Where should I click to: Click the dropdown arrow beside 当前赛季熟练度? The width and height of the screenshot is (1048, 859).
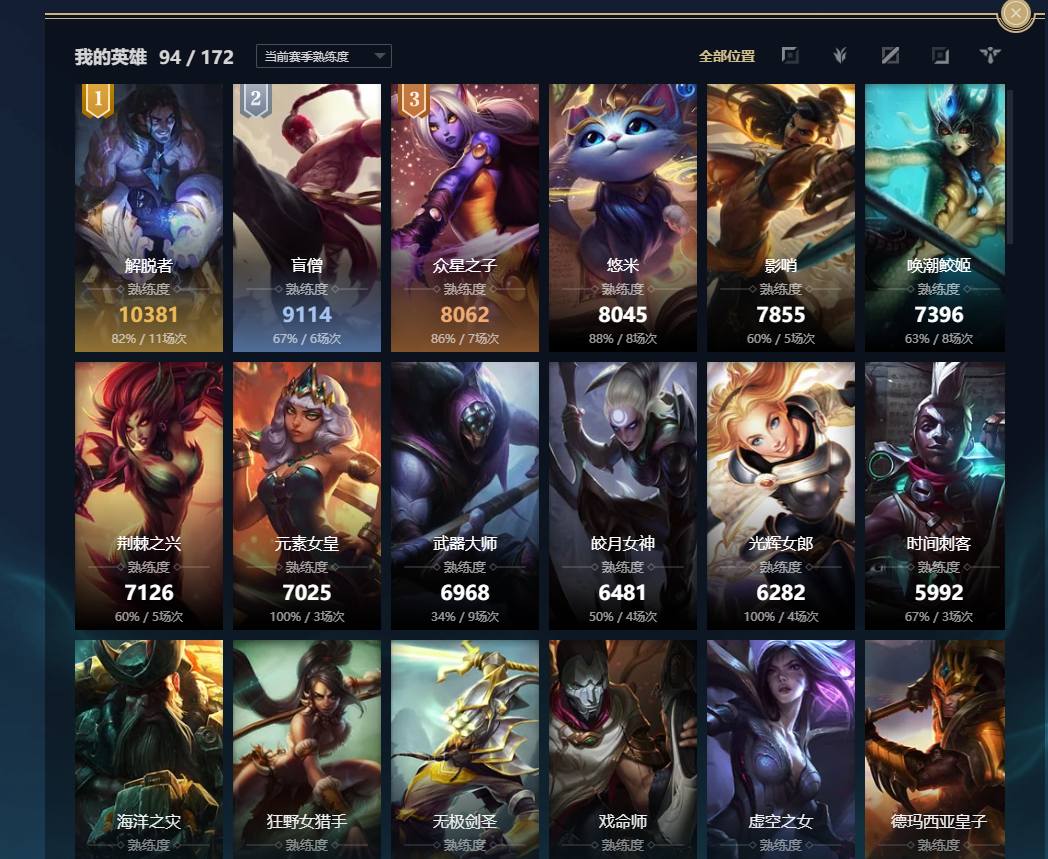[380, 56]
